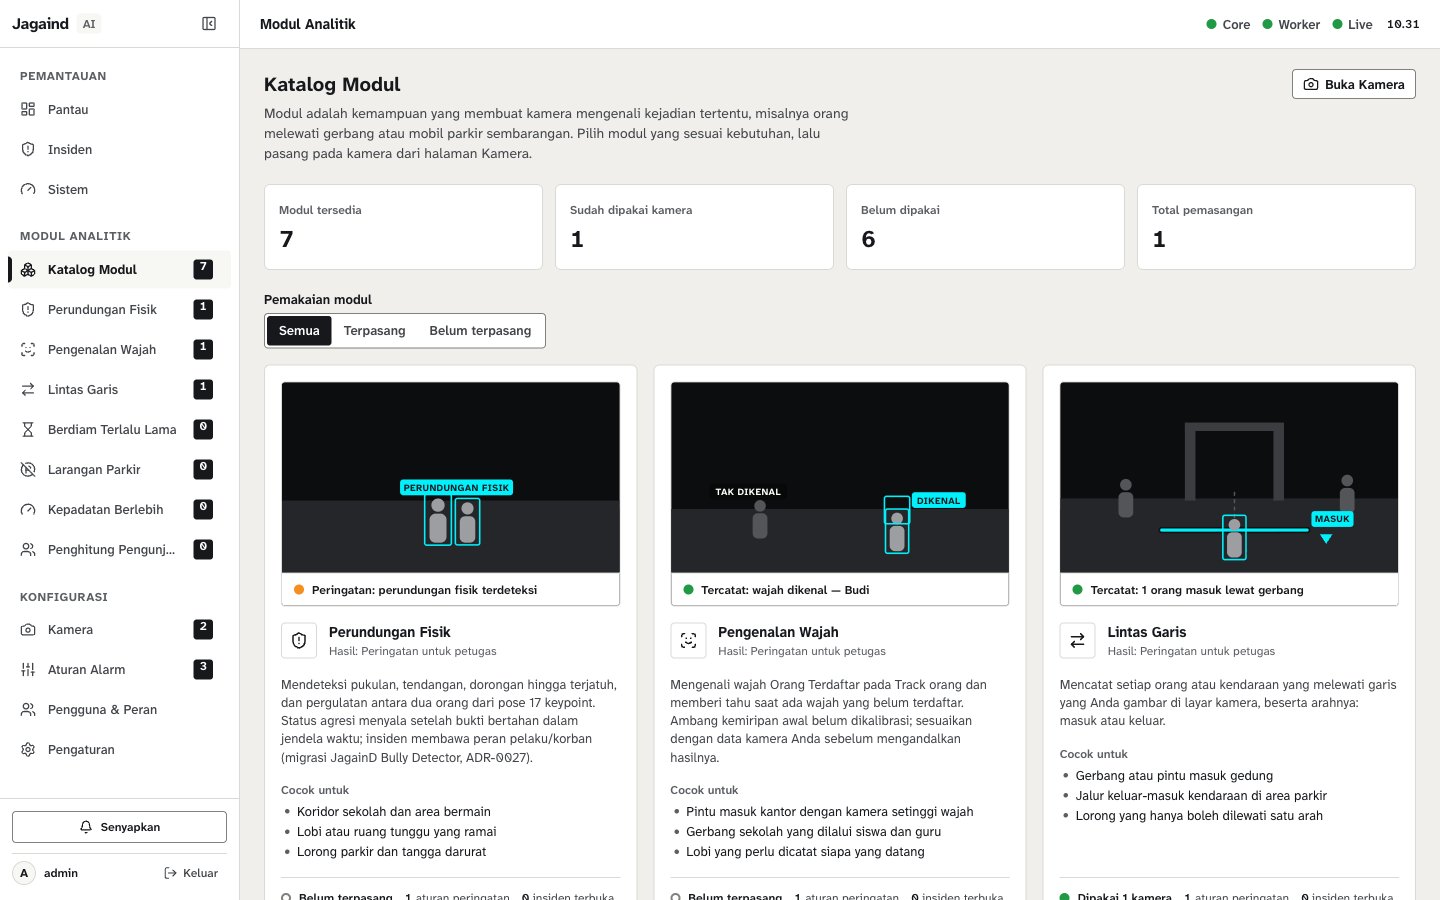Click the Insiden shield icon
1440x900 pixels.
[28, 150]
